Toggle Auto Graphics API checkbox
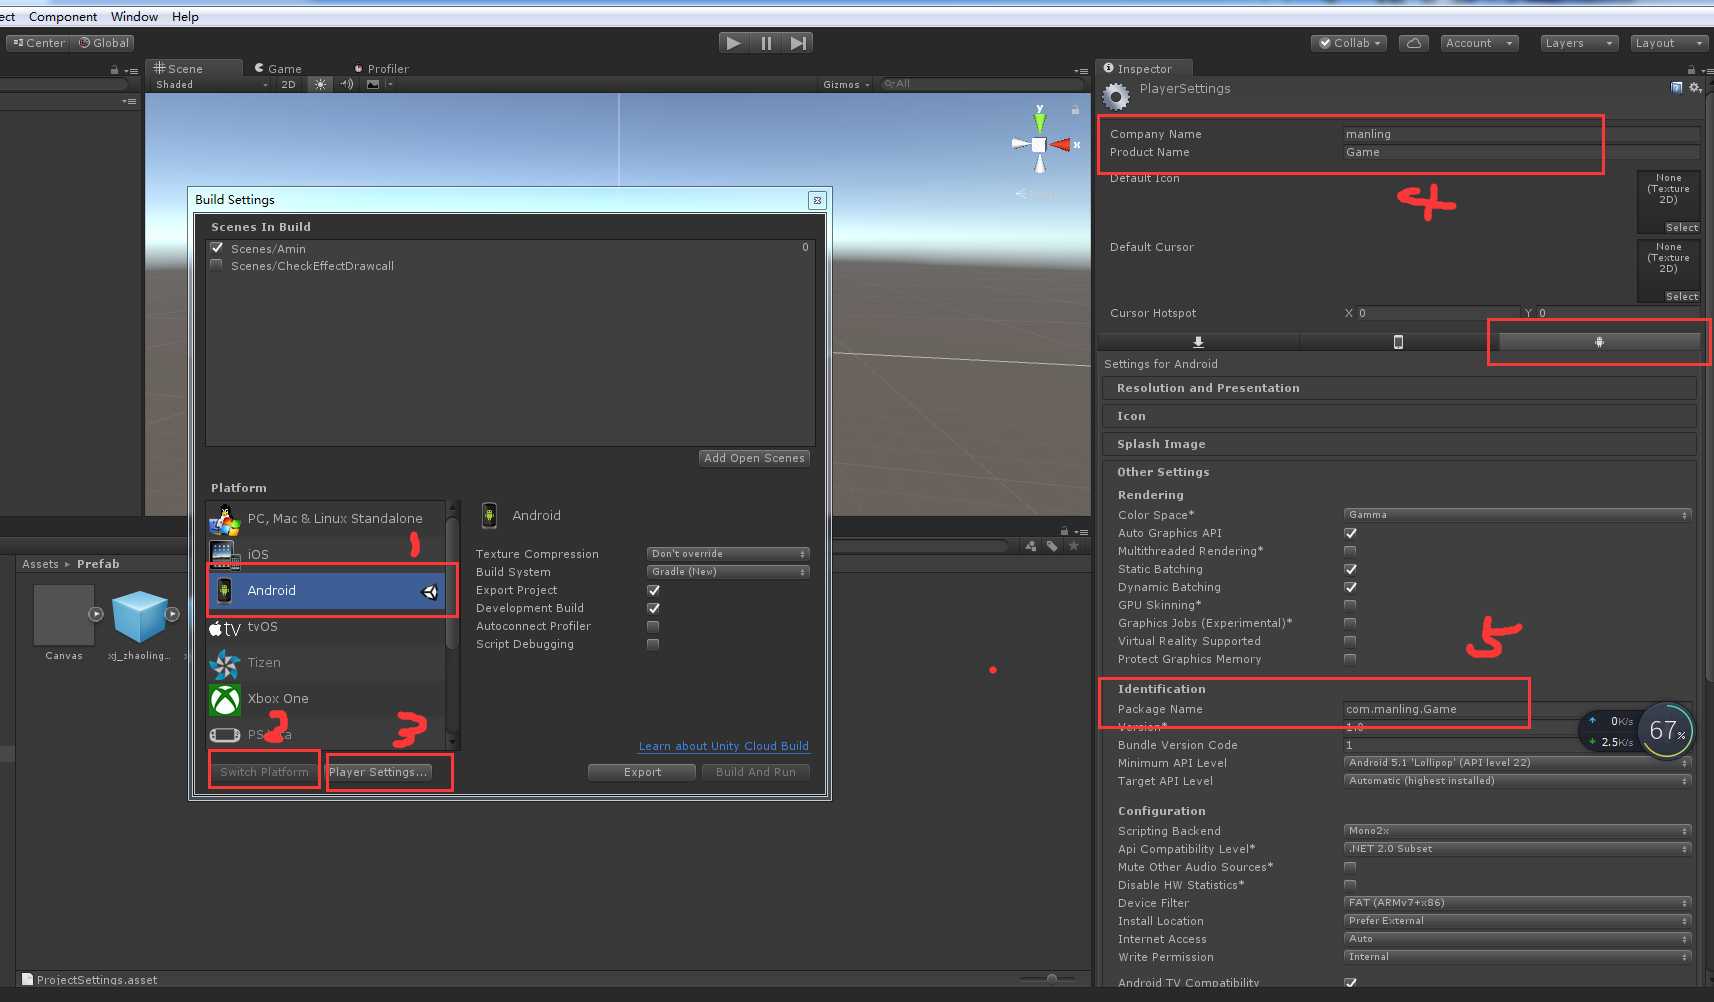 (1350, 533)
